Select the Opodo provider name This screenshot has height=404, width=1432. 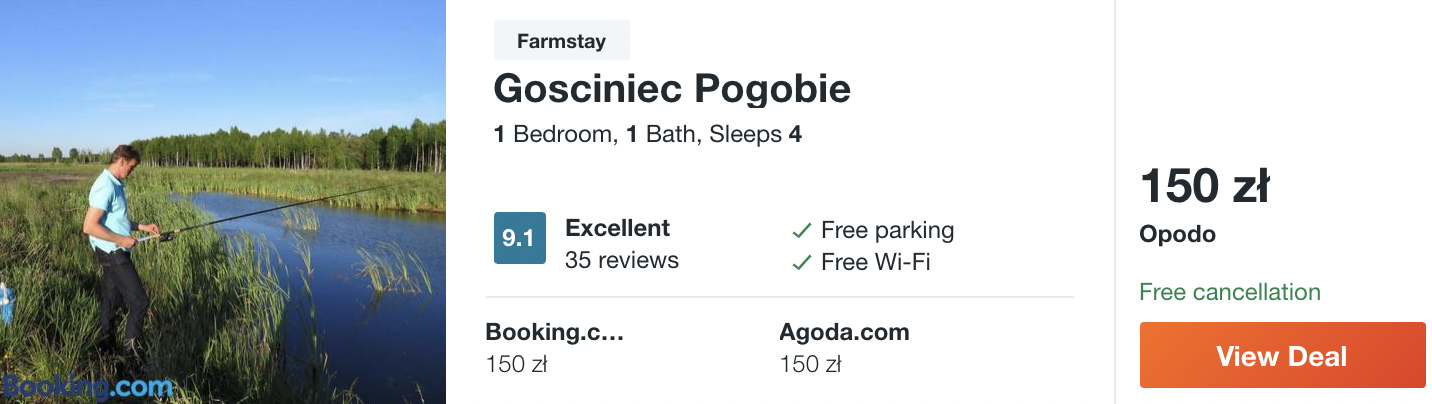click(1178, 235)
